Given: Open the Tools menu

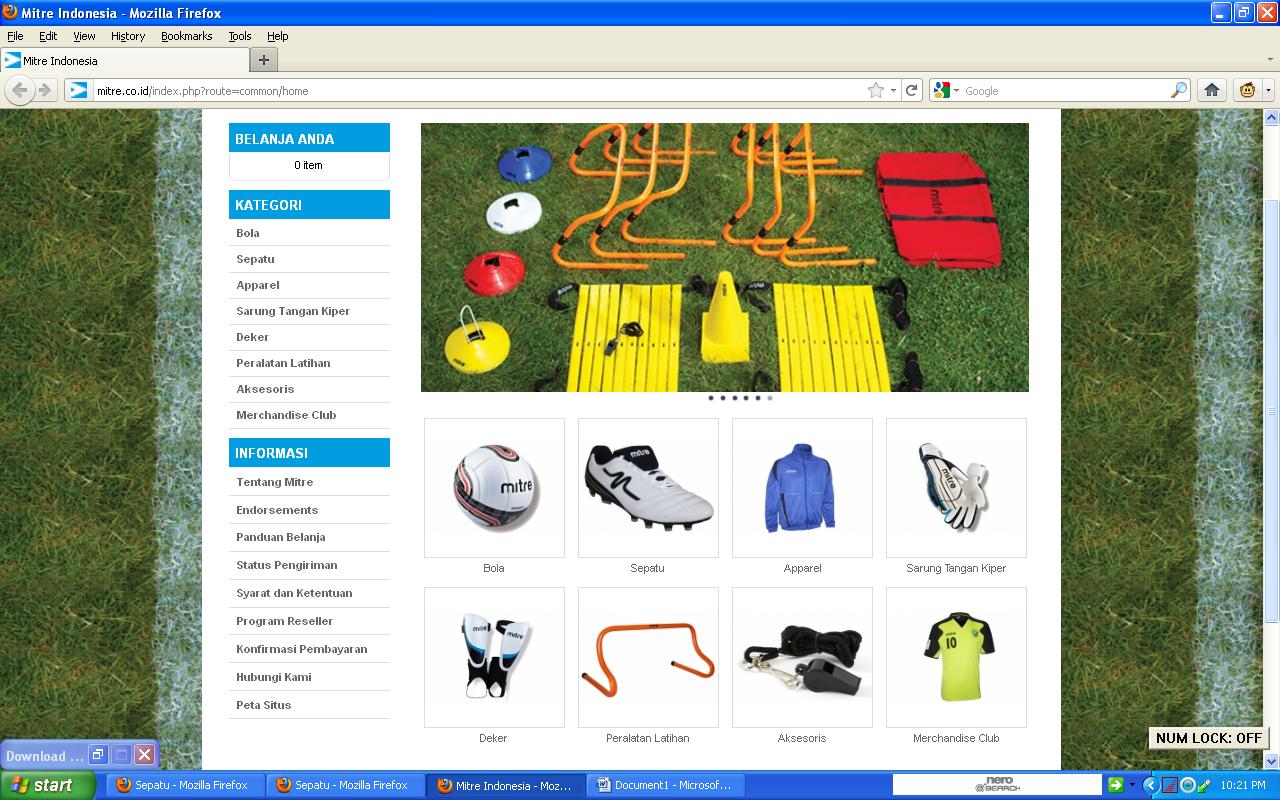Looking at the screenshot, I should point(240,36).
